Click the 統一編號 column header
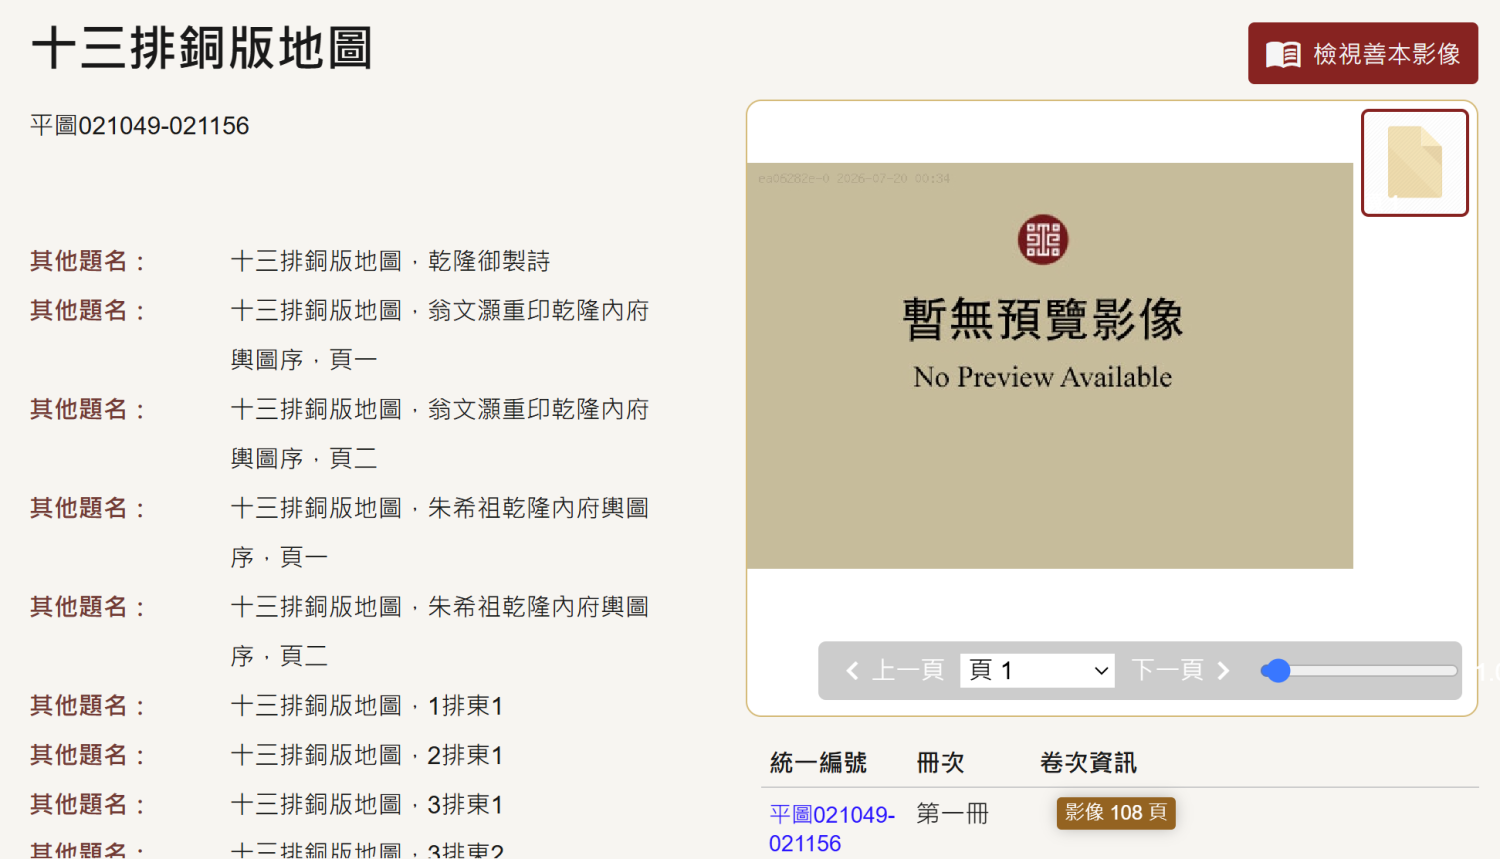 (x=818, y=763)
